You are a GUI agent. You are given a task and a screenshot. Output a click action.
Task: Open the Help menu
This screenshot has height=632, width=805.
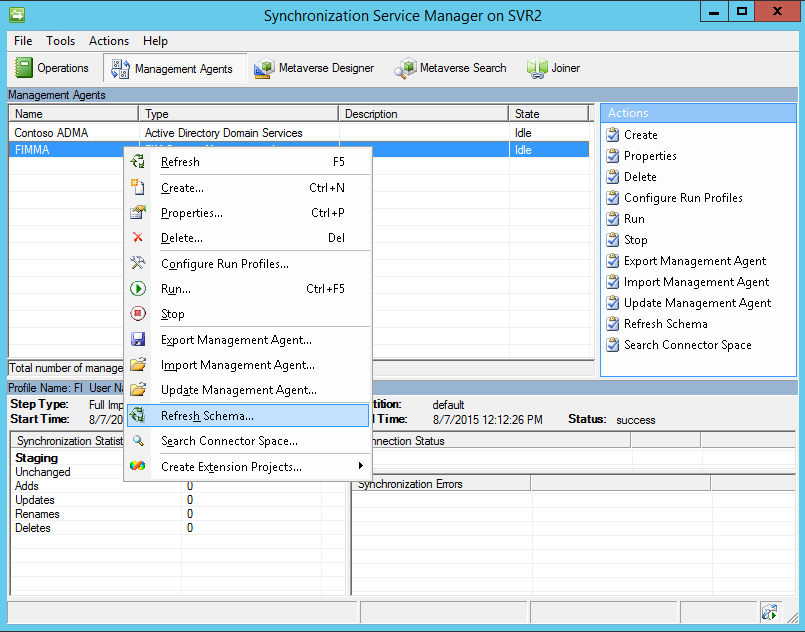click(x=155, y=41)
